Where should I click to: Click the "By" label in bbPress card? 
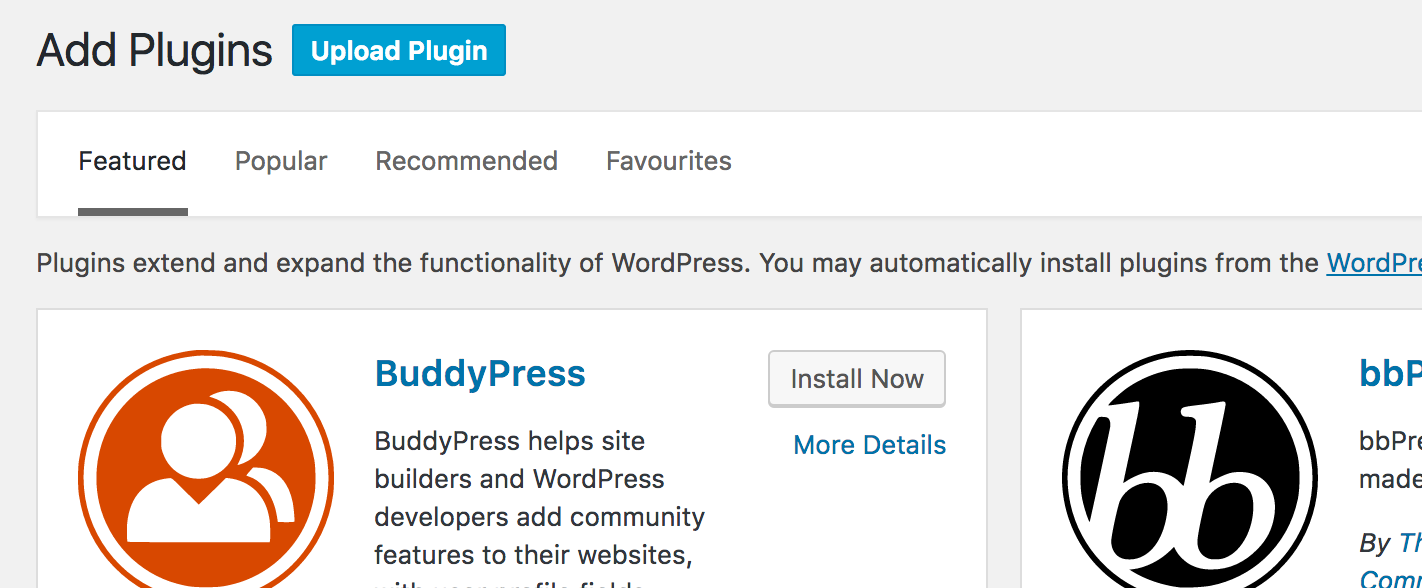pyautogui.click(x=1375, y=543)
